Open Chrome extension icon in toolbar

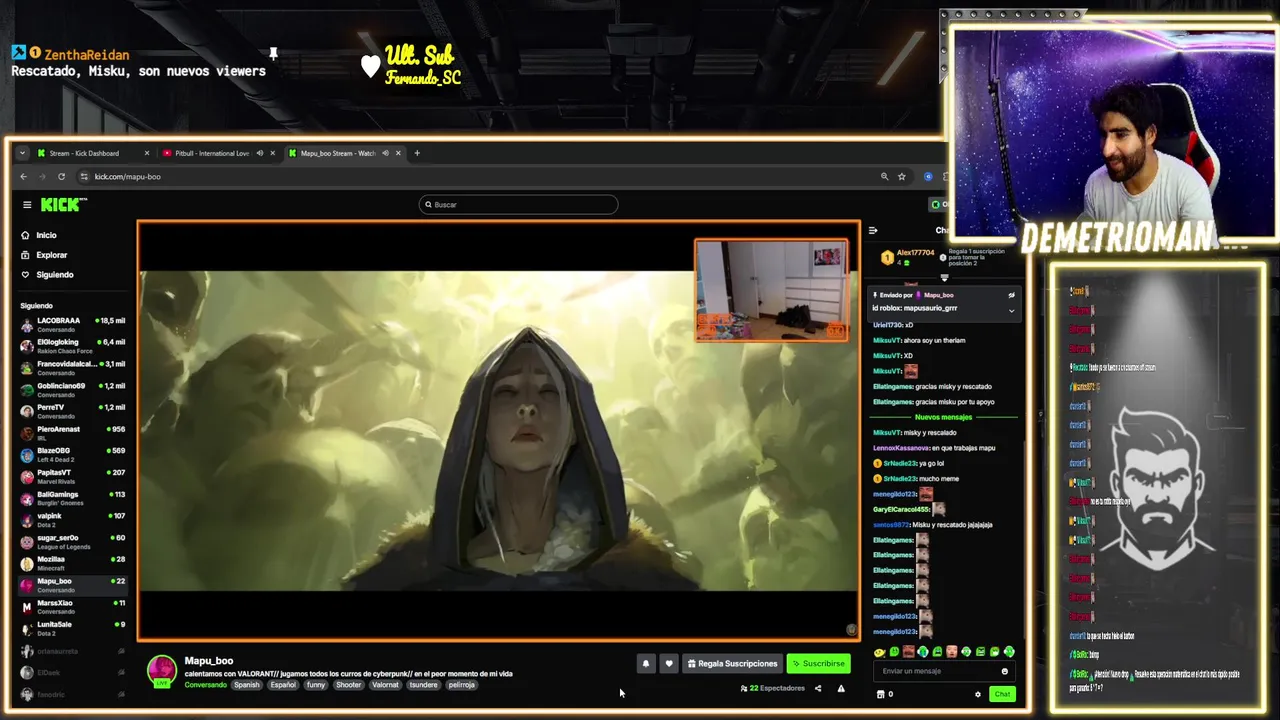(x=928, y=177)
